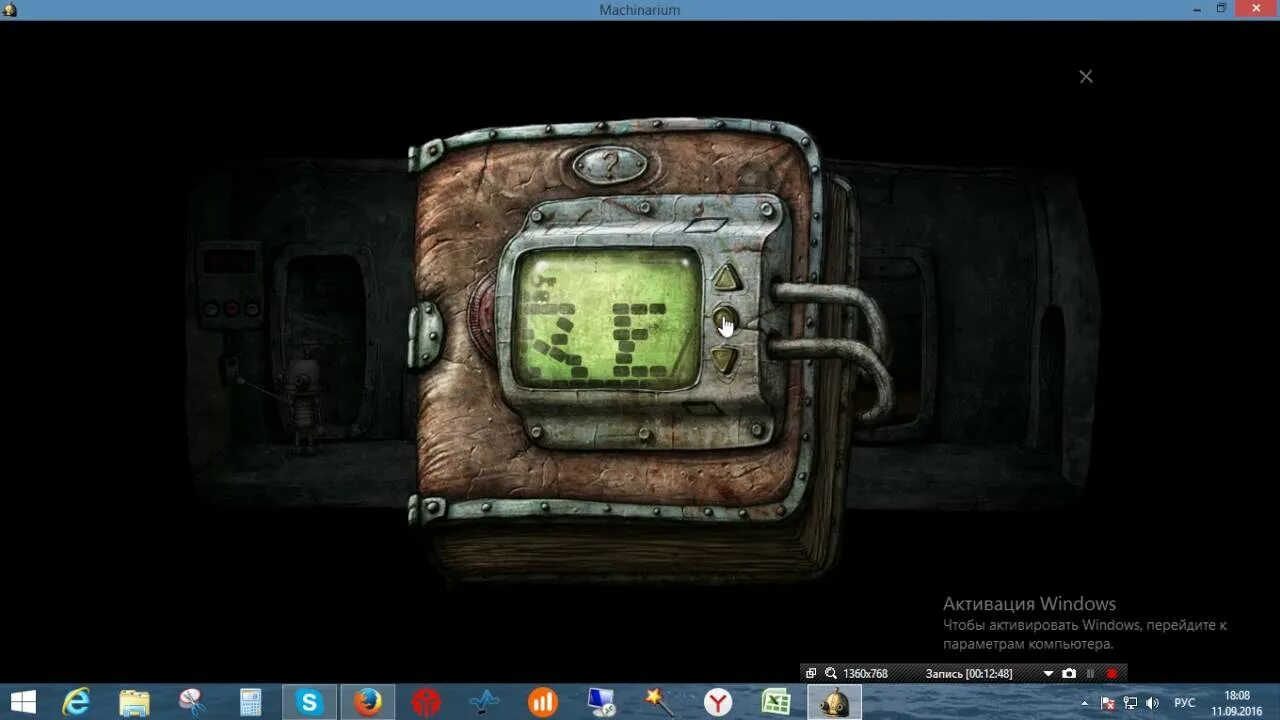Image resolution: width=1280 pixels, height=720 pixels.
Task: Open the Calculator from the taskbar
Action: pyautogui.click(x=251, y=702)
